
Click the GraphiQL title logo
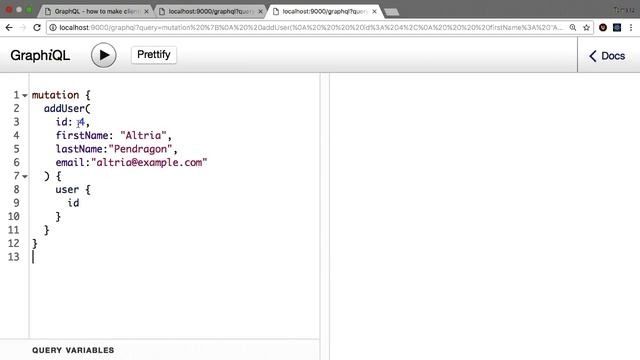pos(40,55)
